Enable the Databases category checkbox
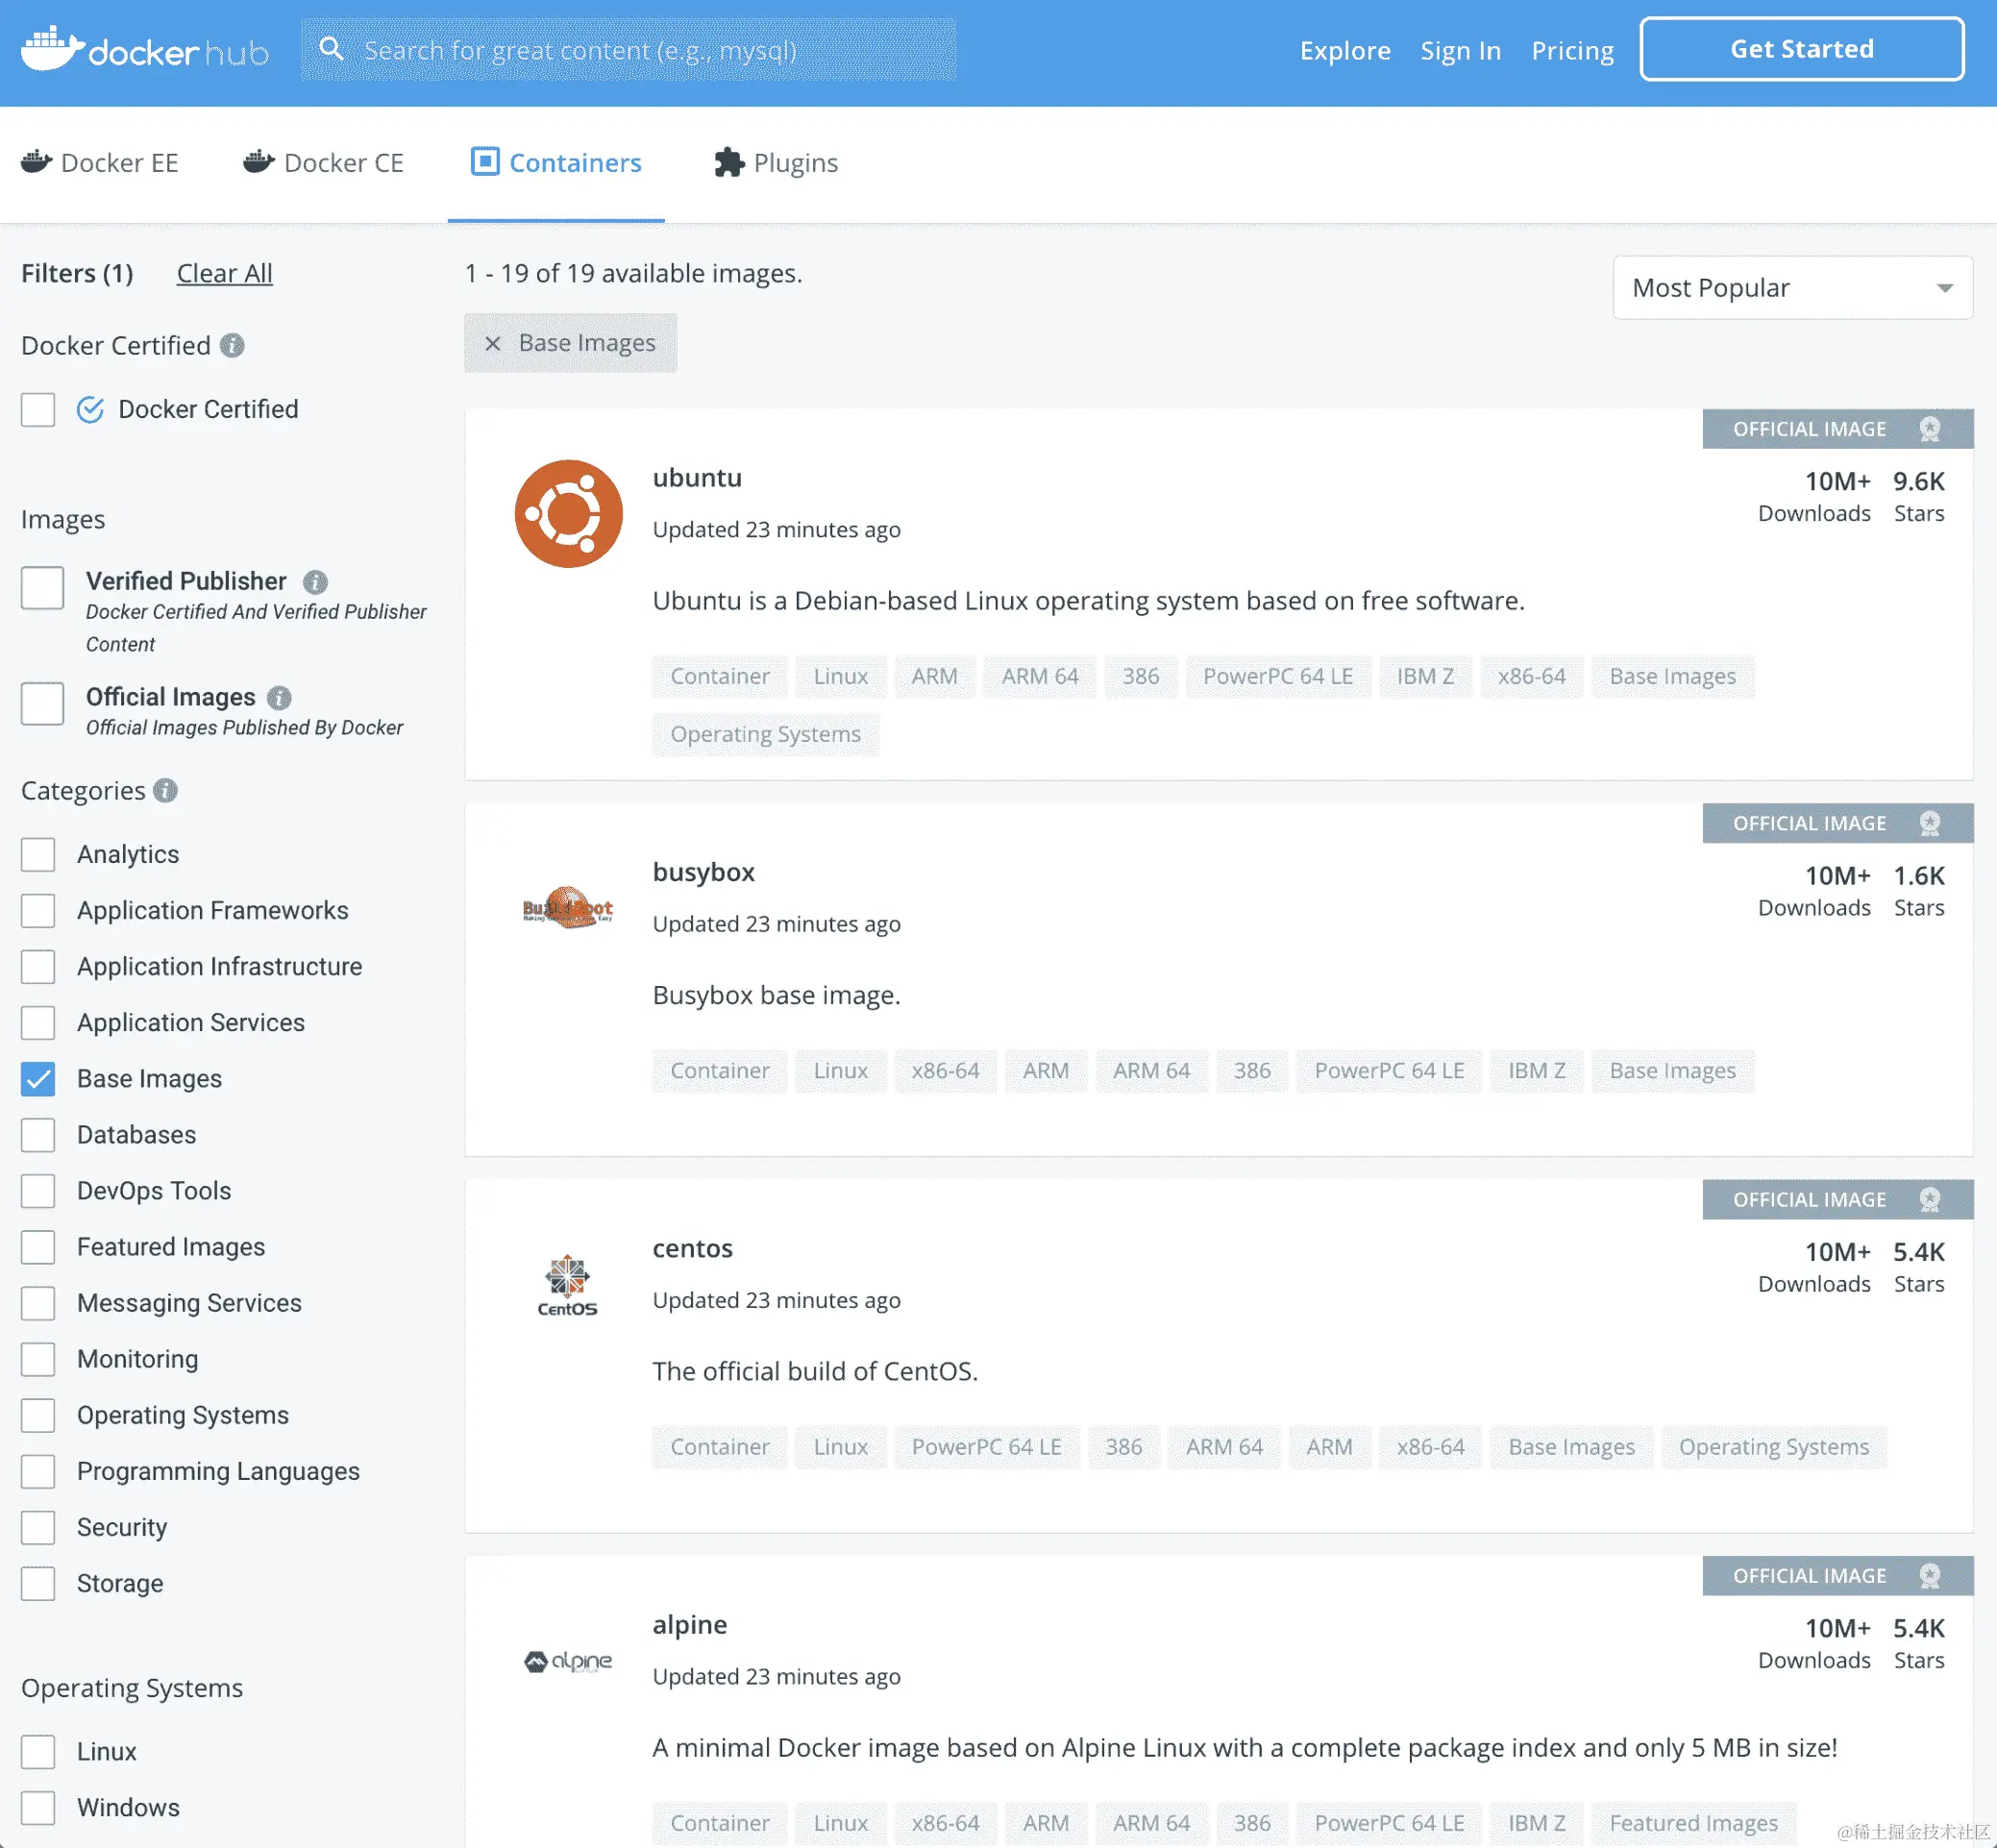This screenshot has width=1997, height=1848. click(x=38, y=1135)
